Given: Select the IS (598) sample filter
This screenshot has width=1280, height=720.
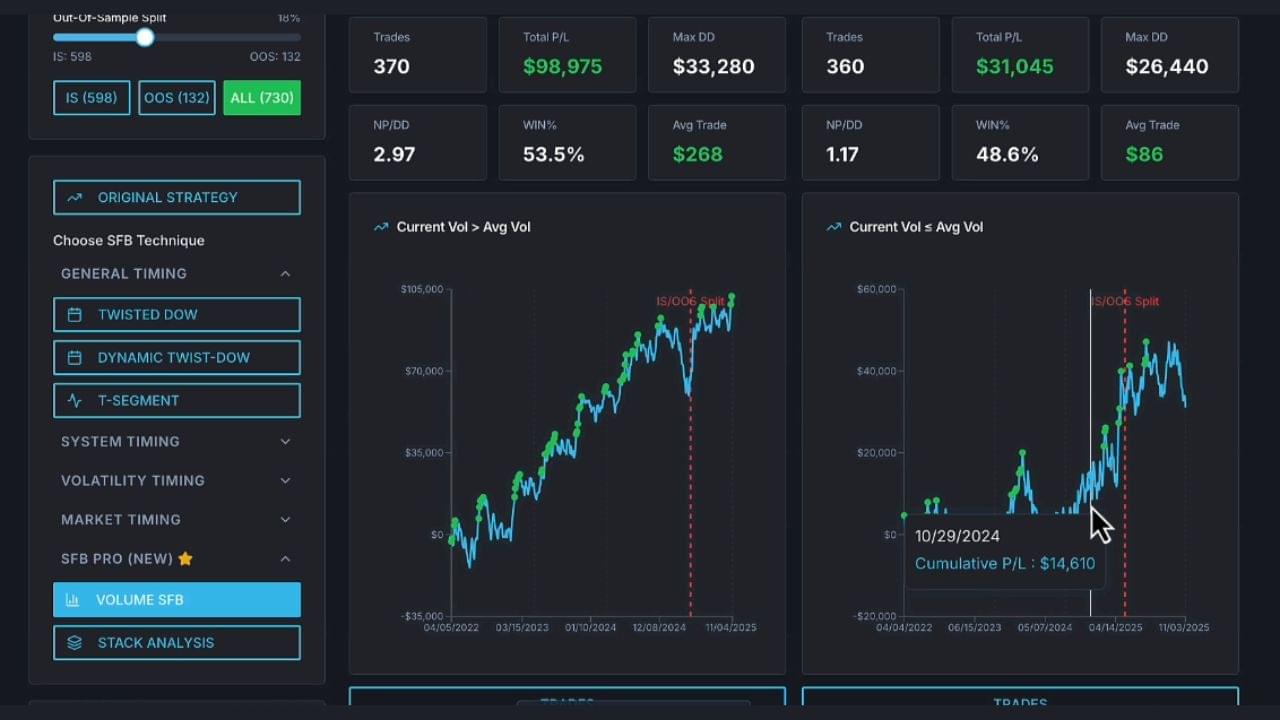Looking at the screenshot, I should (91, 98).
